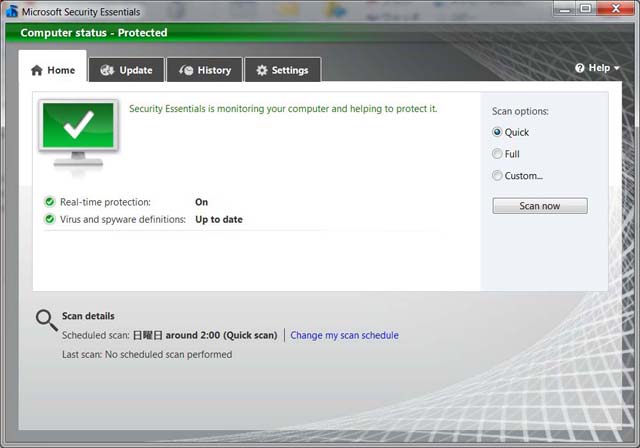Click the house icon on Home tab
Image resolution: width=640 pixels, height=448 pixels.
[37, 70]
